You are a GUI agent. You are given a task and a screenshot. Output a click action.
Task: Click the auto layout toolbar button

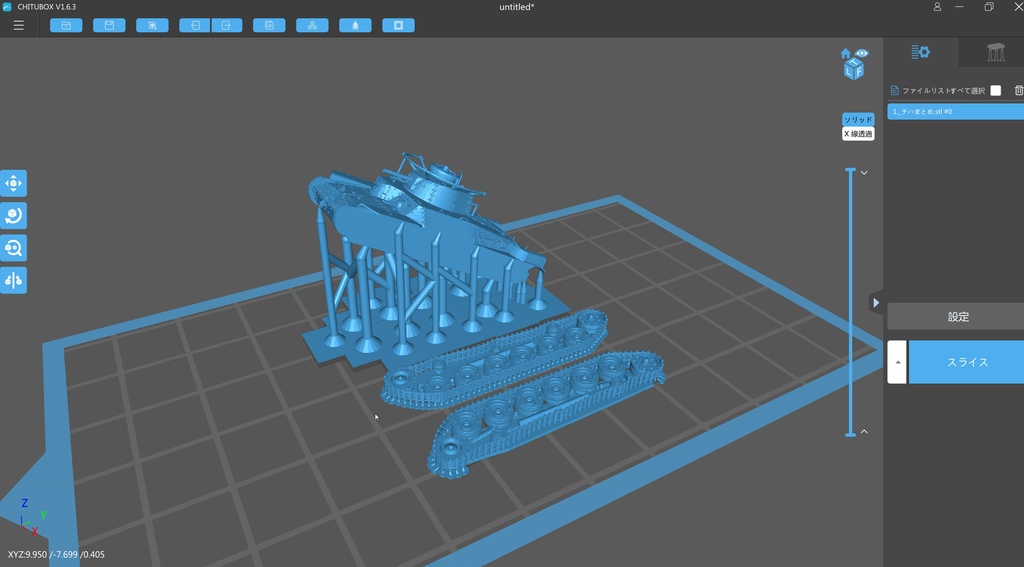pyautogui.click(x=312, y=25)
